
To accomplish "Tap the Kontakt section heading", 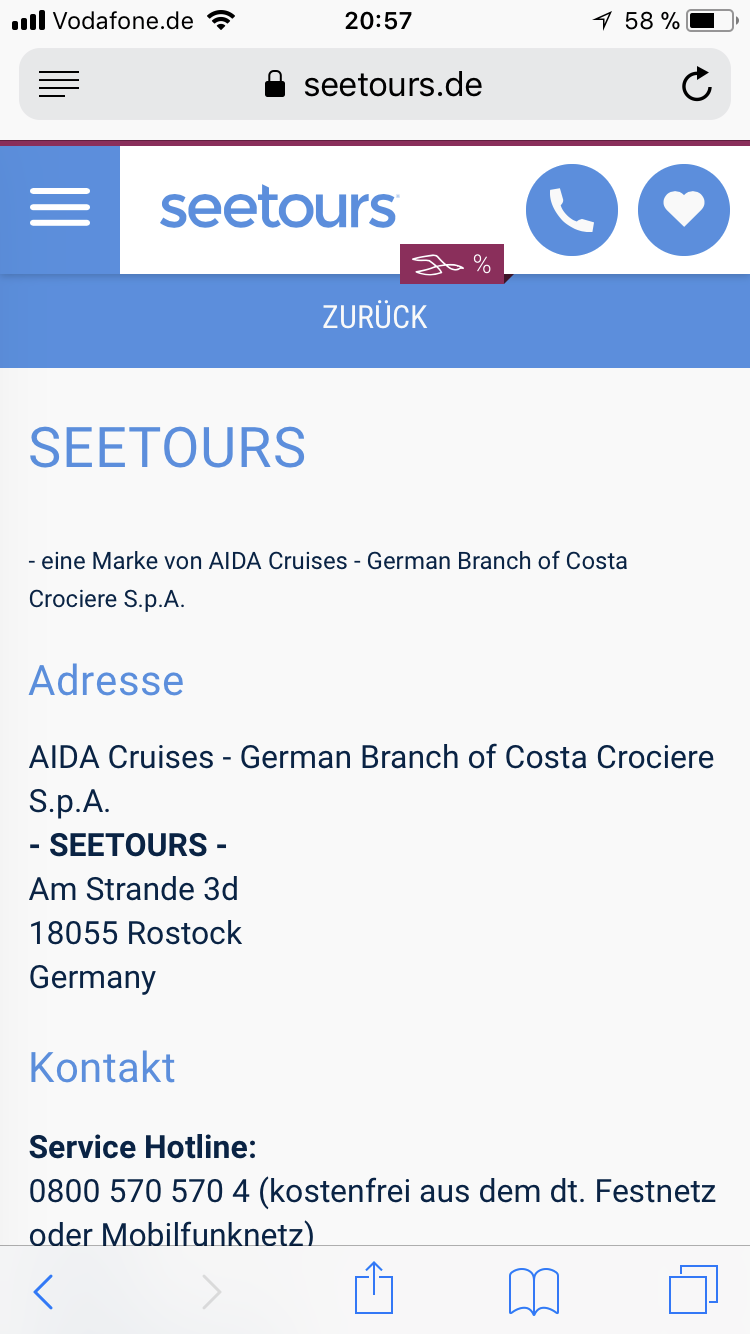I will coord(102,1068).
